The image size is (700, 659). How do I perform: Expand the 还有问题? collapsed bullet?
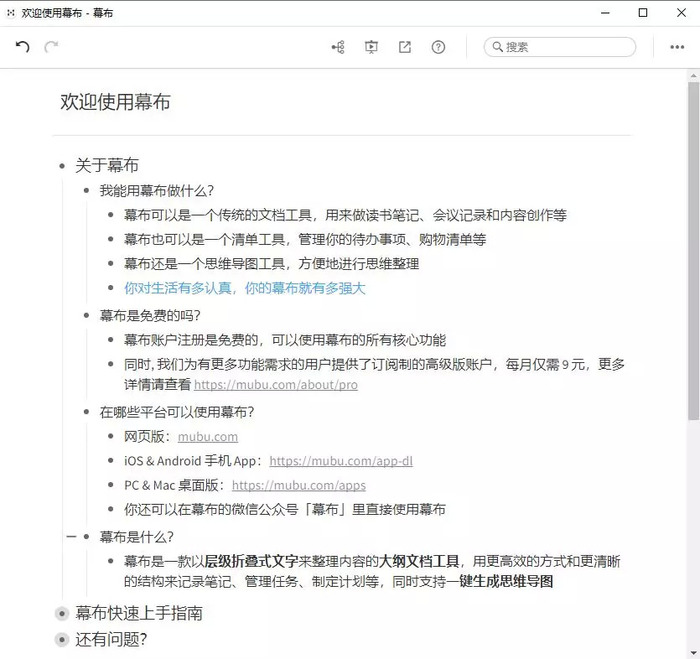tap(62, 640)
